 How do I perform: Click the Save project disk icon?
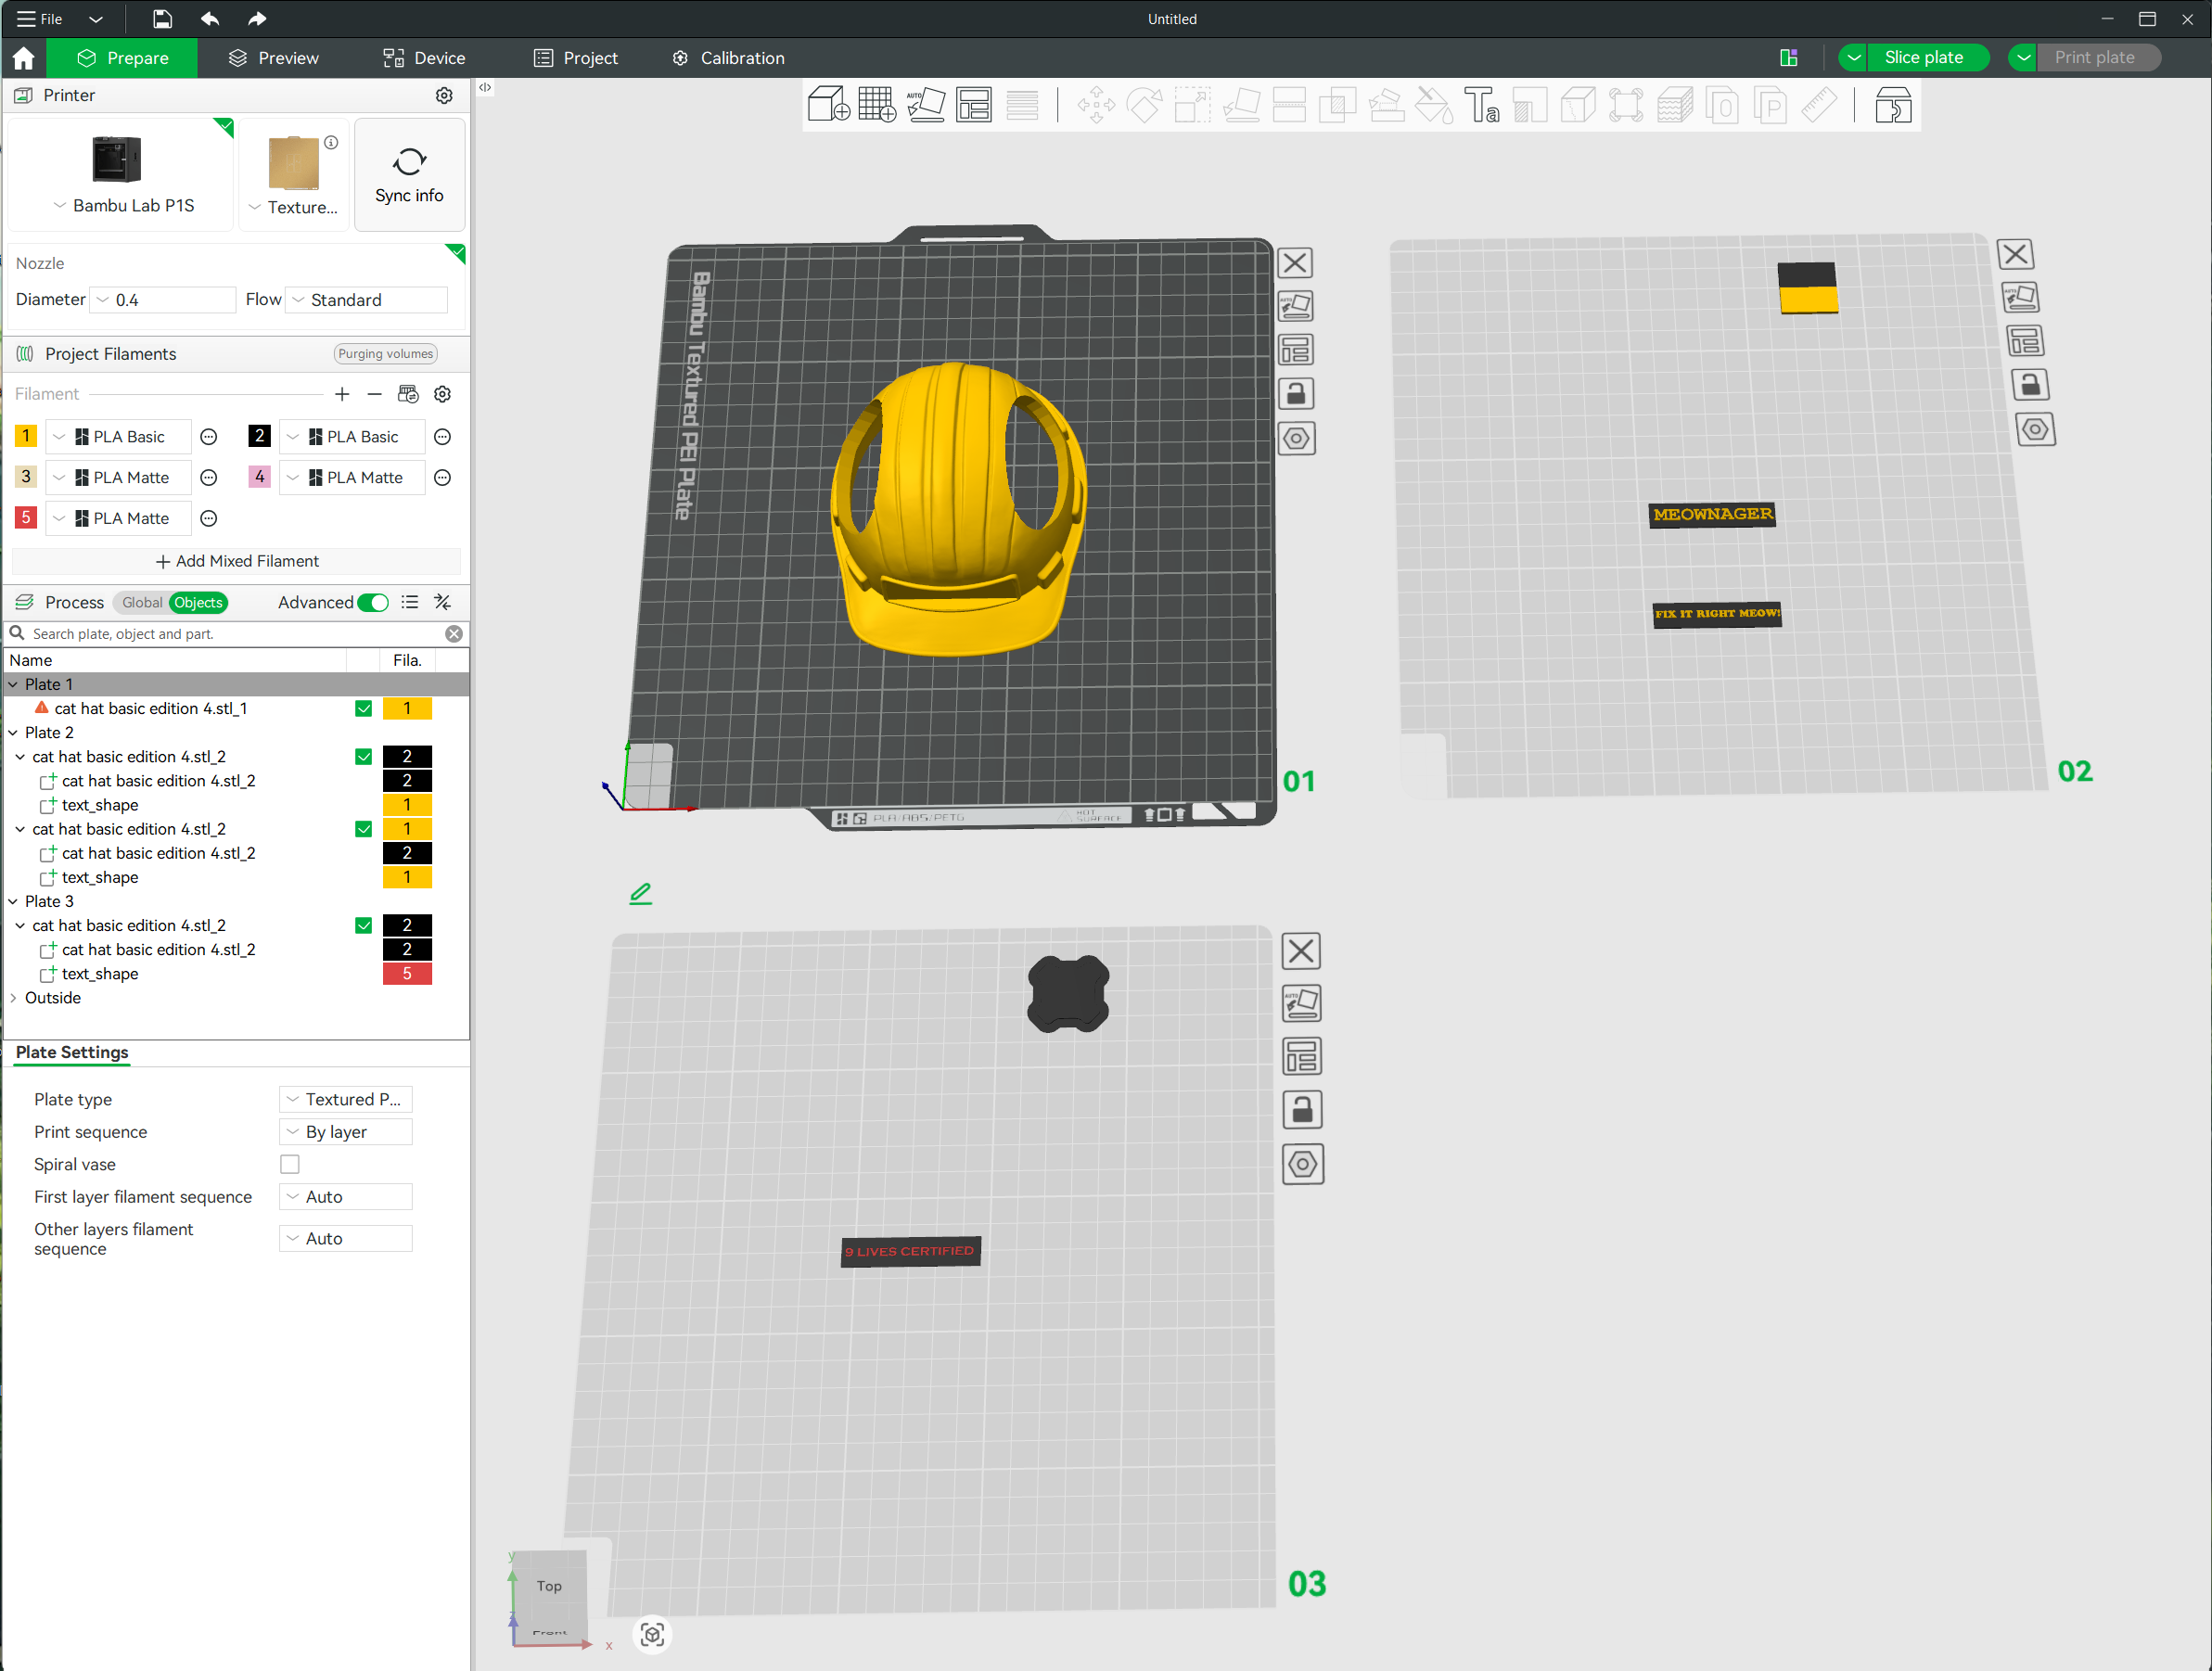click(162, 19)
